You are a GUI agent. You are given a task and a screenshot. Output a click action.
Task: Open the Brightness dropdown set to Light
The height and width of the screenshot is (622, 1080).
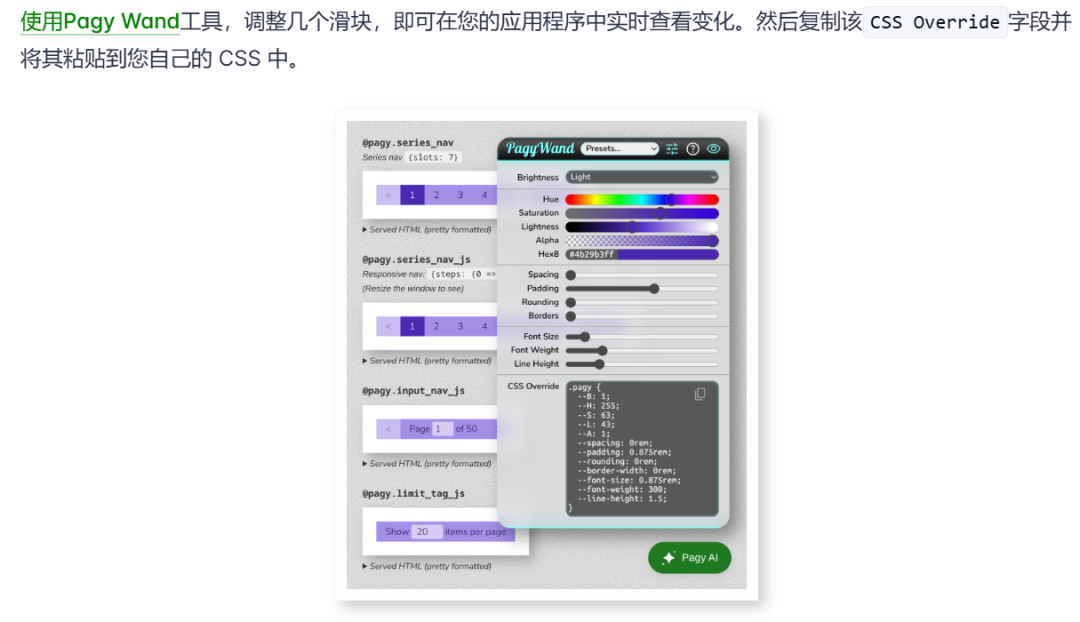click(x=642, y=177)
